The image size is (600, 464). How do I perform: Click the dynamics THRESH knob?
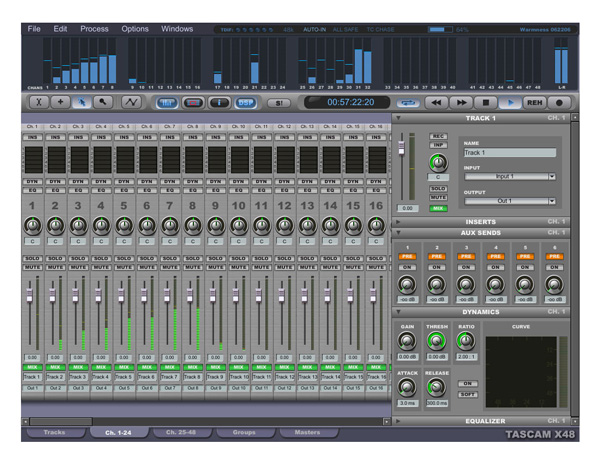pyautogui.click(x=437, y=341)
